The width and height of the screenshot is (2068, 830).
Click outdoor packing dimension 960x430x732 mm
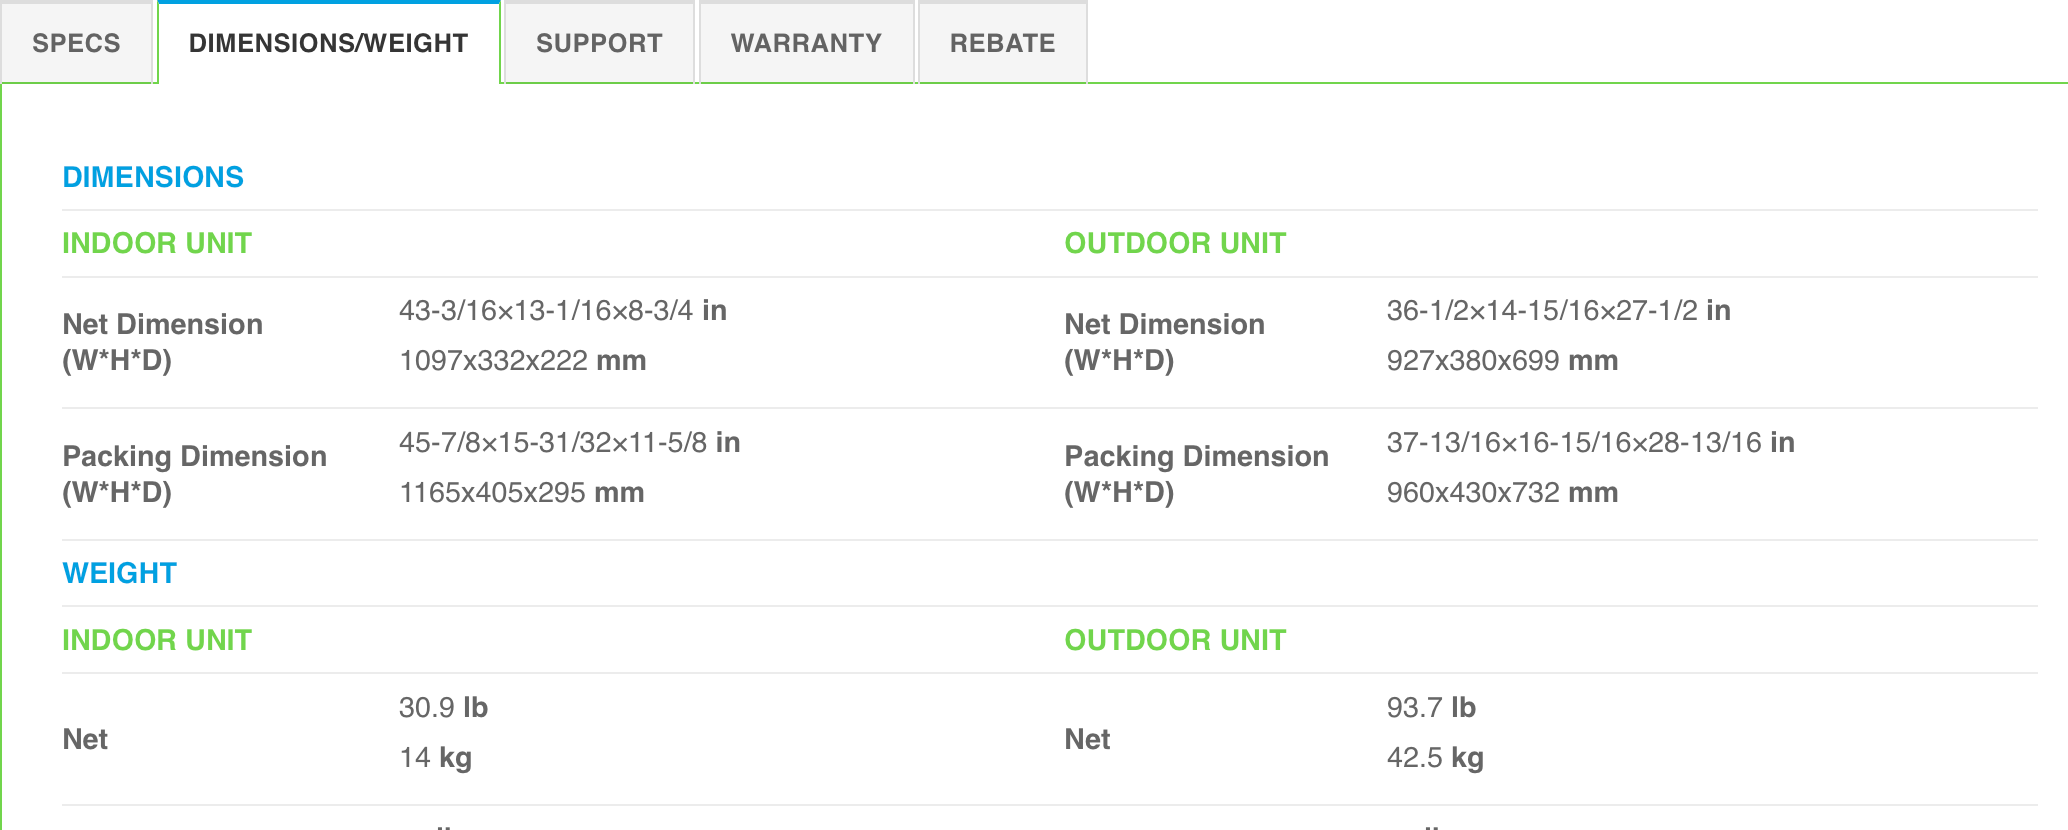1501,492
